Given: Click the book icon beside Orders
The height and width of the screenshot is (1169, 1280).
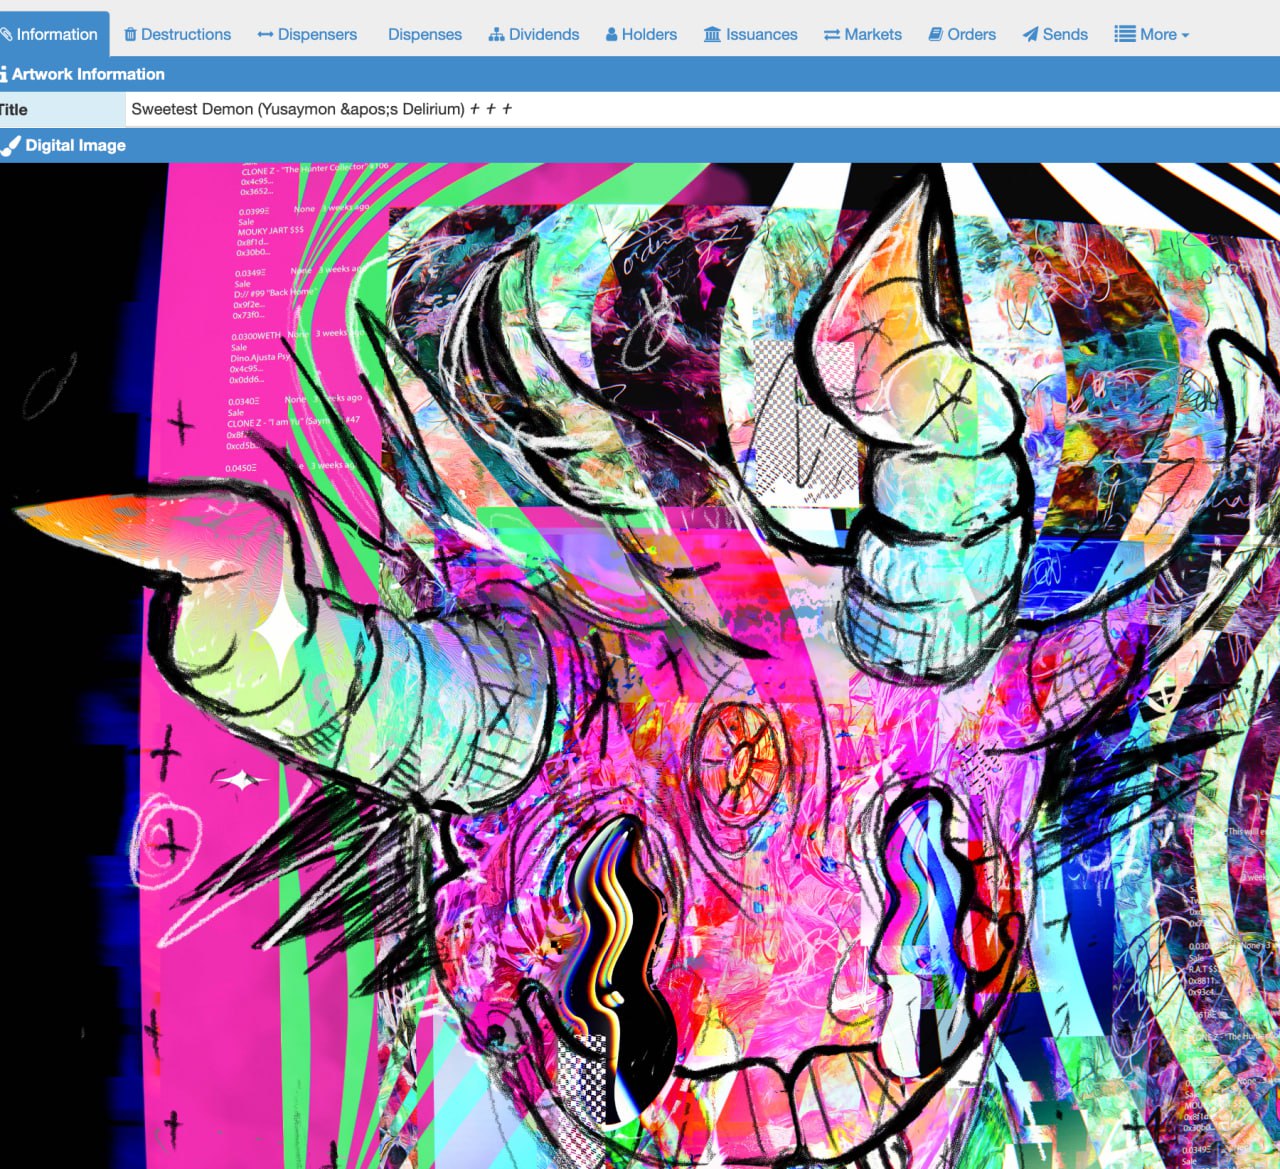Looking at the screenshot, I should [935, 34].
